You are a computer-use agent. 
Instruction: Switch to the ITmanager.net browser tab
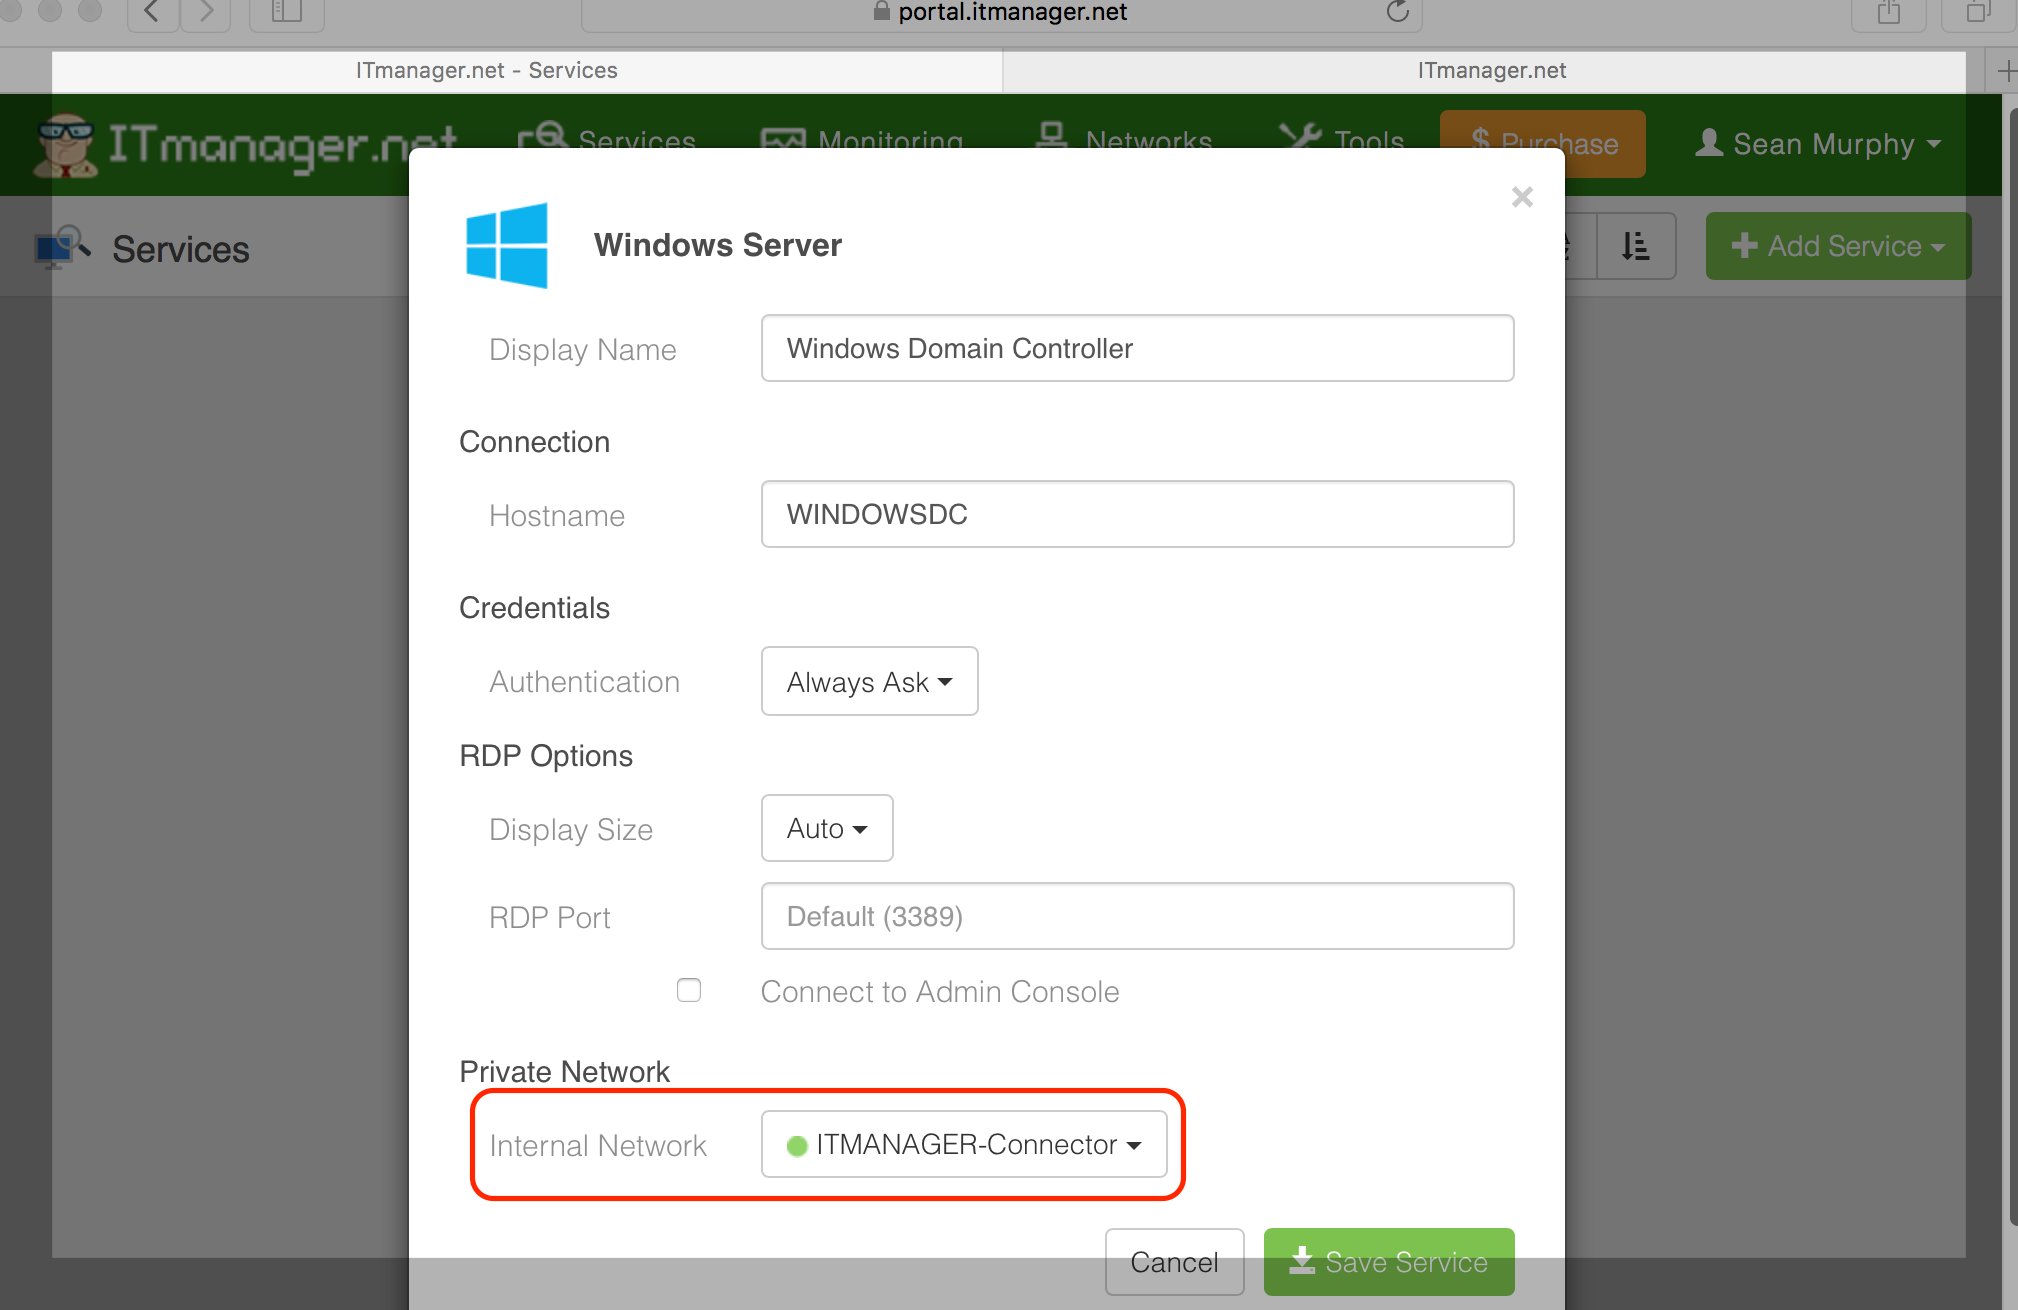1491,70
